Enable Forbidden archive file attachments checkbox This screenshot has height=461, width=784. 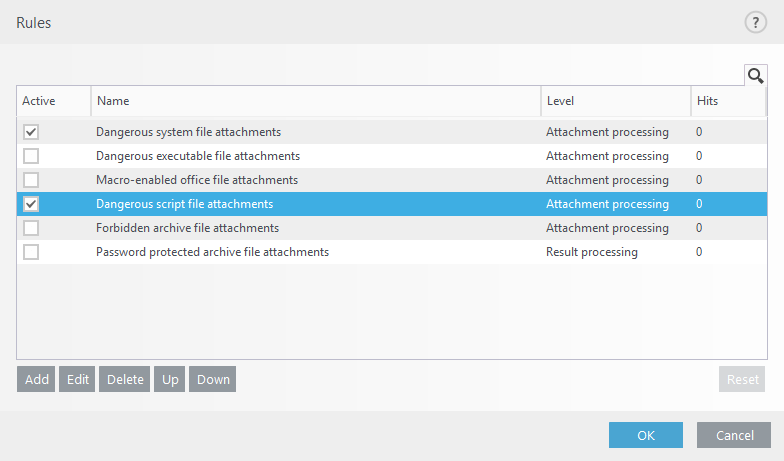pos(31,228)
